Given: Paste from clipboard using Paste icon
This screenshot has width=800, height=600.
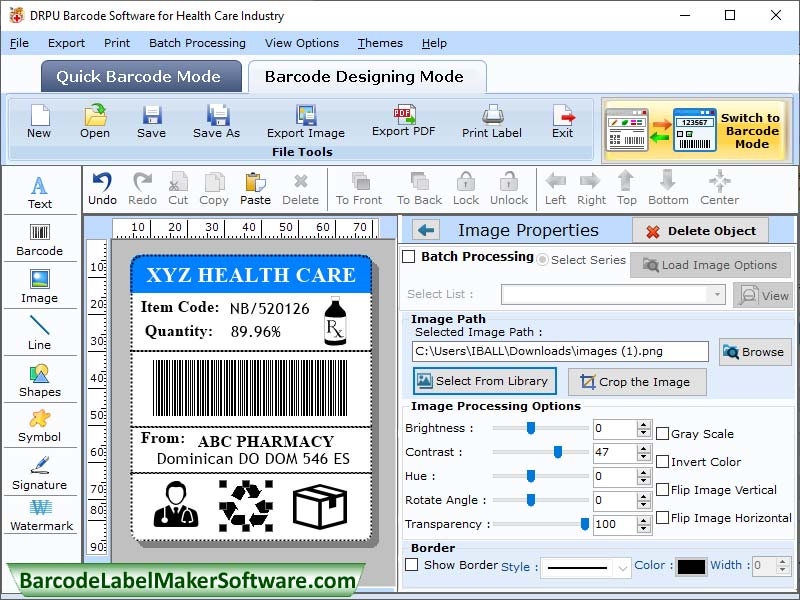Looking at the screenshot, I should pyautogui.click(x=255, y=189).
